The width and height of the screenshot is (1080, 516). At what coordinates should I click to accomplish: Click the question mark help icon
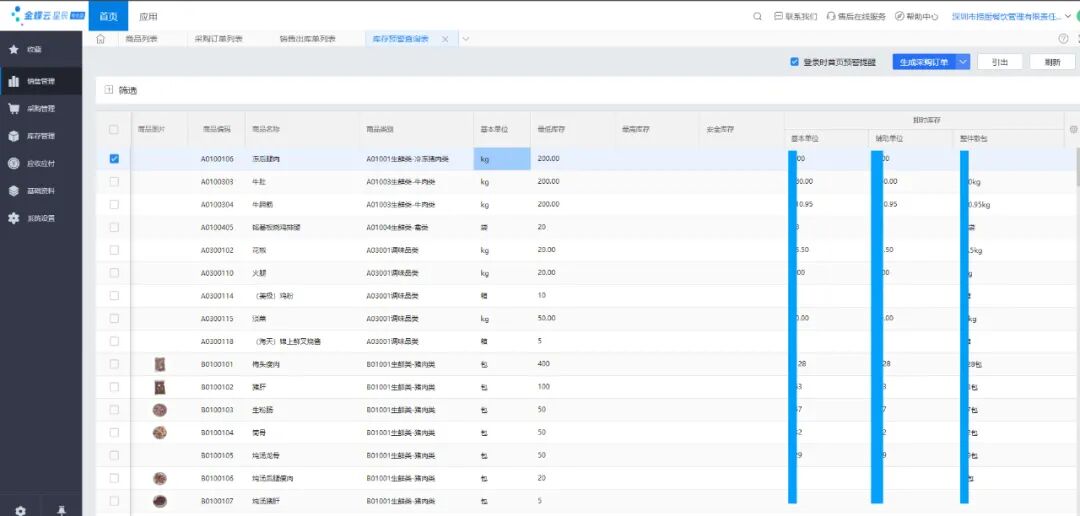pos(1063,39)
